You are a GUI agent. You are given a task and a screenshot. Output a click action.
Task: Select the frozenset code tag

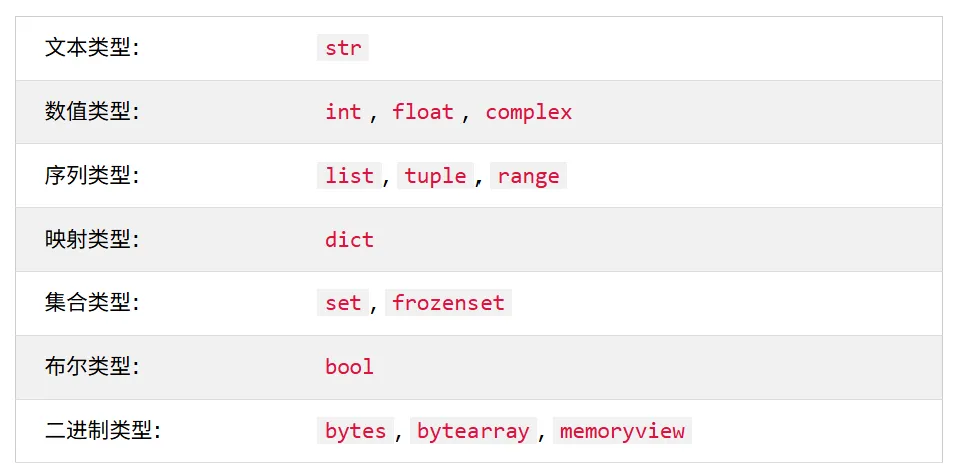(448, 303)
